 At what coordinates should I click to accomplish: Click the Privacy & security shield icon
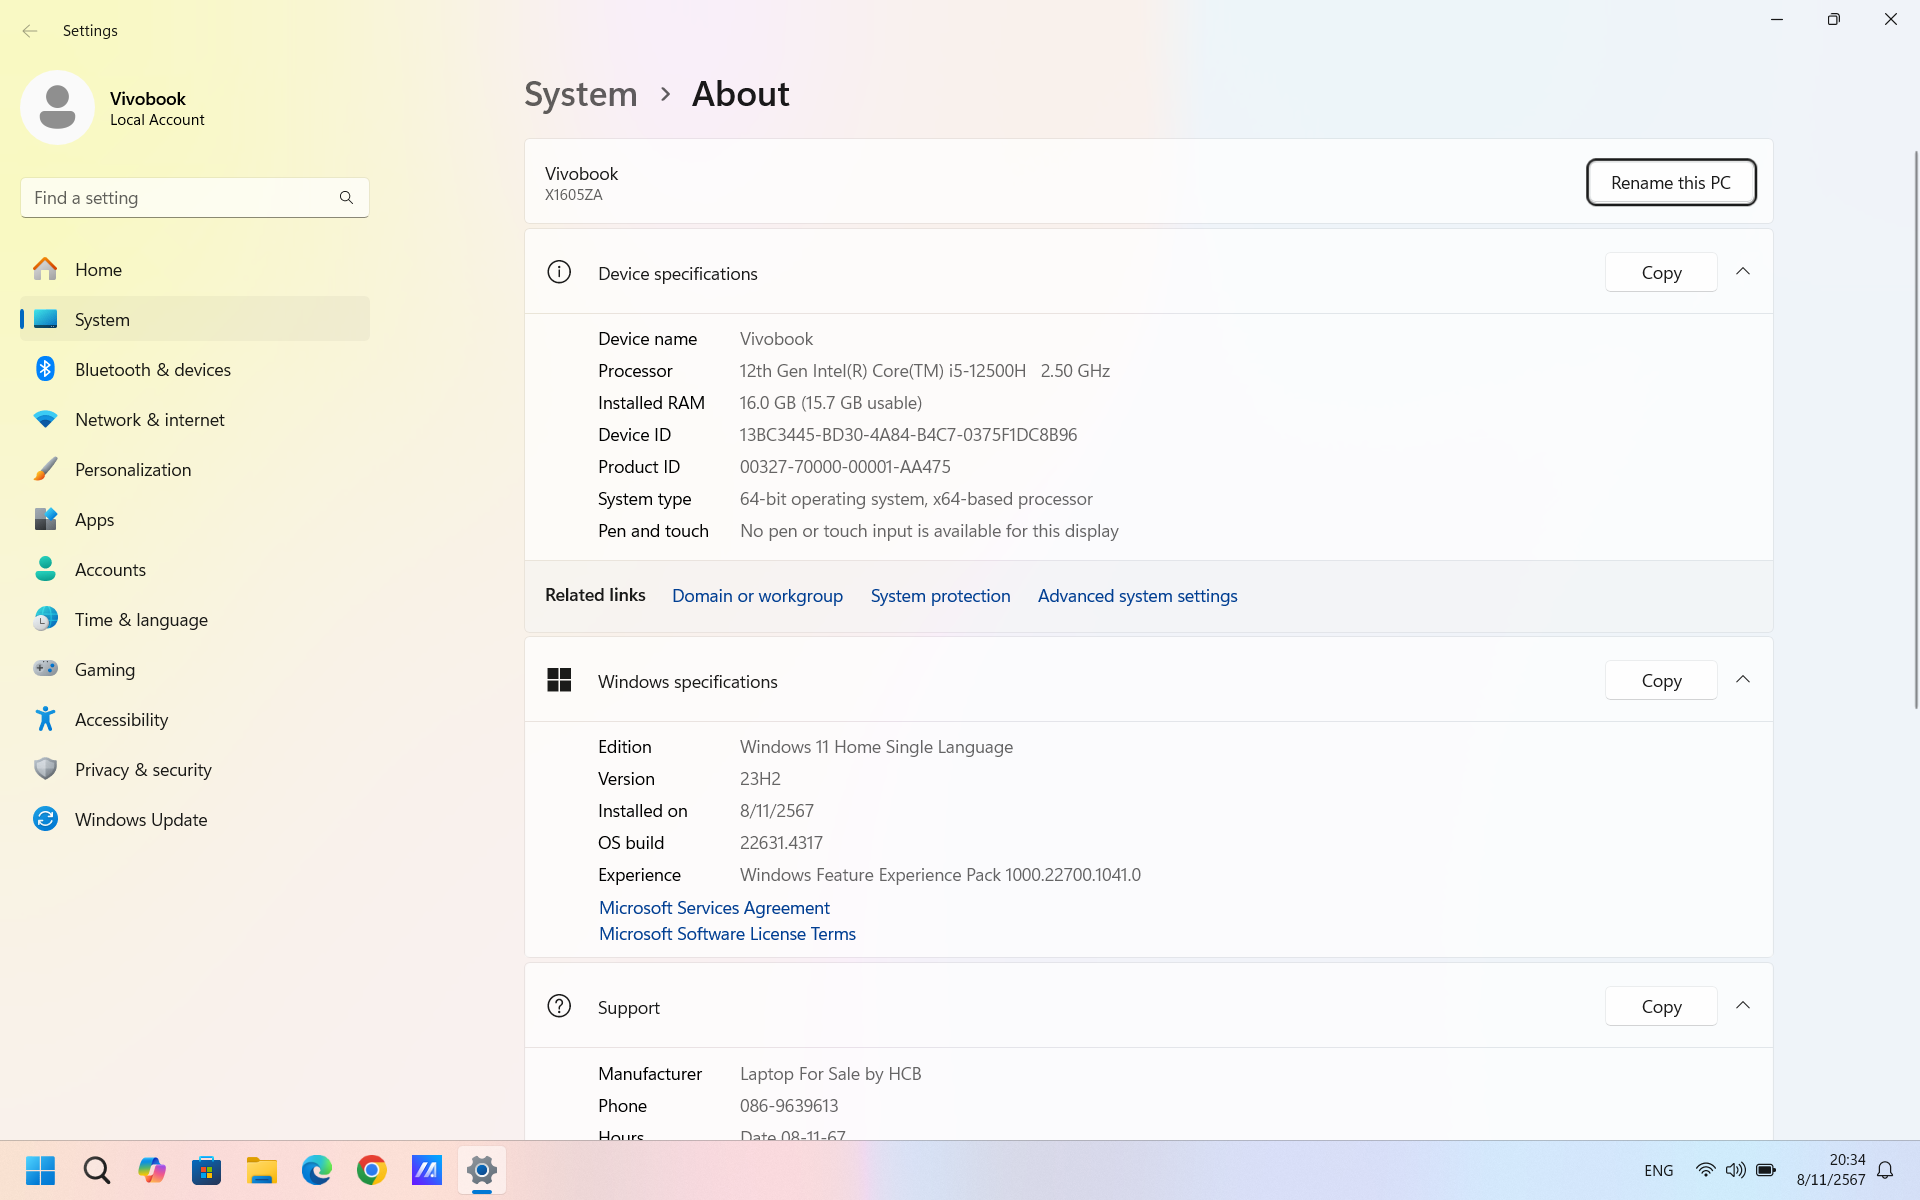tap(45, 769)
